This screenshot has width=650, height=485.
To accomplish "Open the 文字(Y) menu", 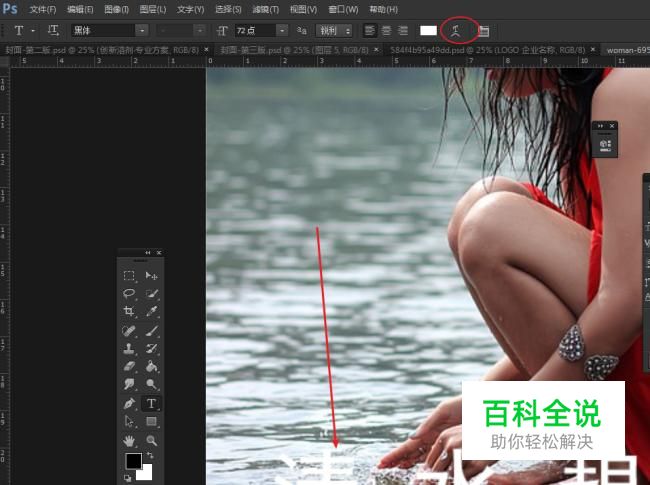I will click(190, 9).
